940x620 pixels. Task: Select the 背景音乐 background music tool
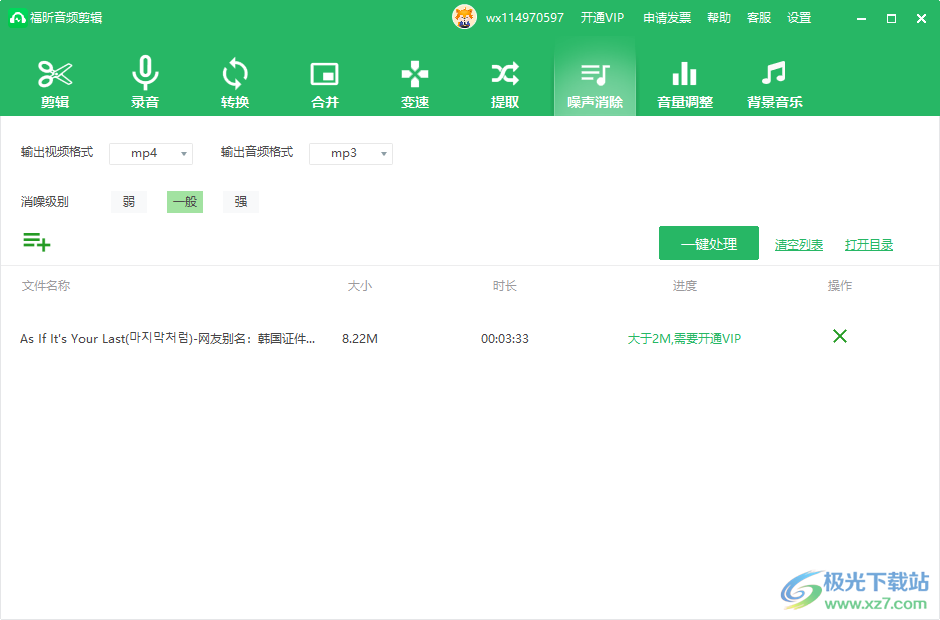click(775, 83)
